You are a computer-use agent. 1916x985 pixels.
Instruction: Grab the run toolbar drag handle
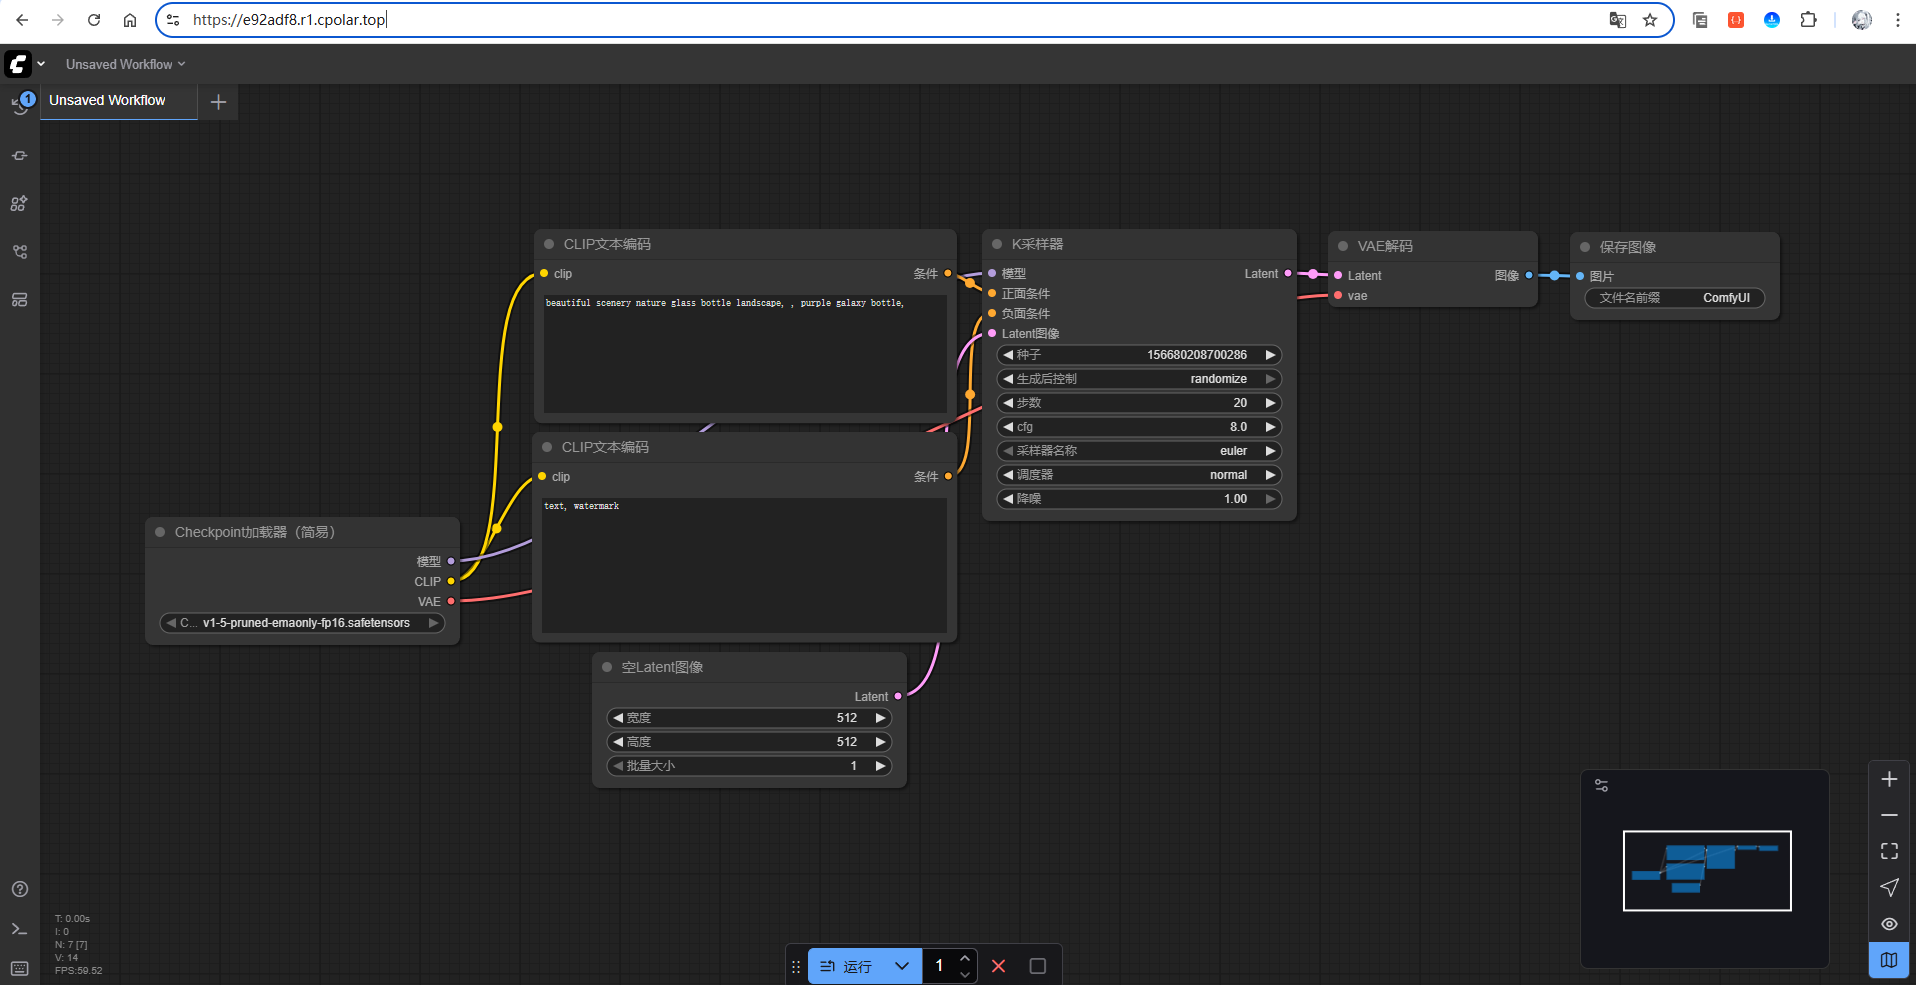[796, 967]
